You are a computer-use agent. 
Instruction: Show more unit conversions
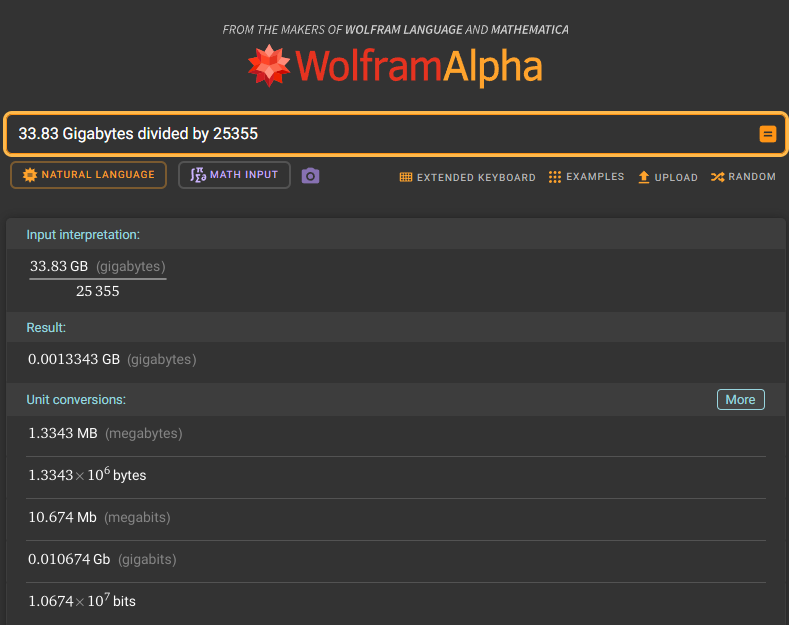click(x=741, y=400)
